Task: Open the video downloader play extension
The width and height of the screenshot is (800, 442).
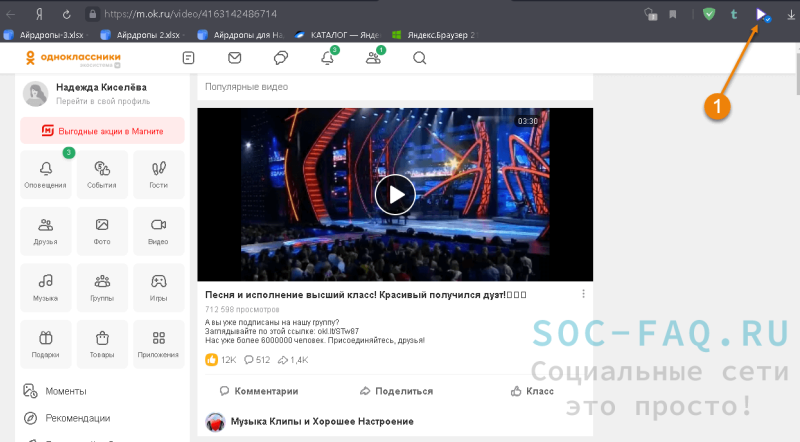Action: point(762,15)
